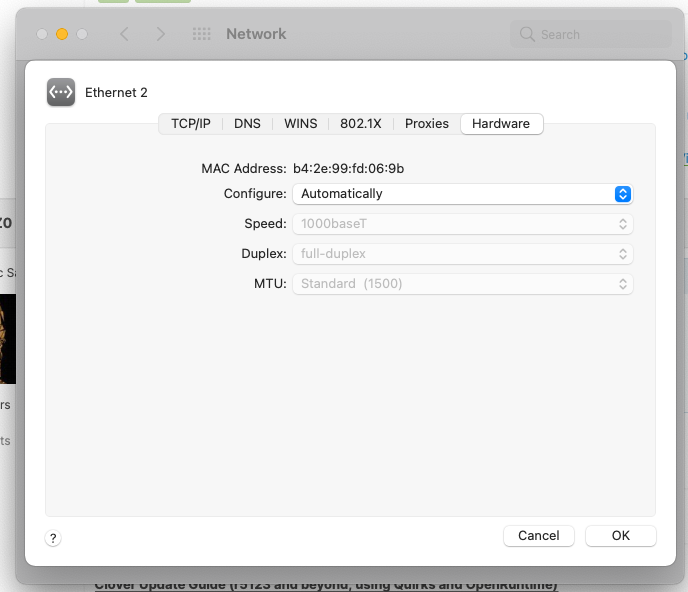Screen dimensions: 688x592
Task: Click the yellow minimize window button
Action: pos(62,34)
